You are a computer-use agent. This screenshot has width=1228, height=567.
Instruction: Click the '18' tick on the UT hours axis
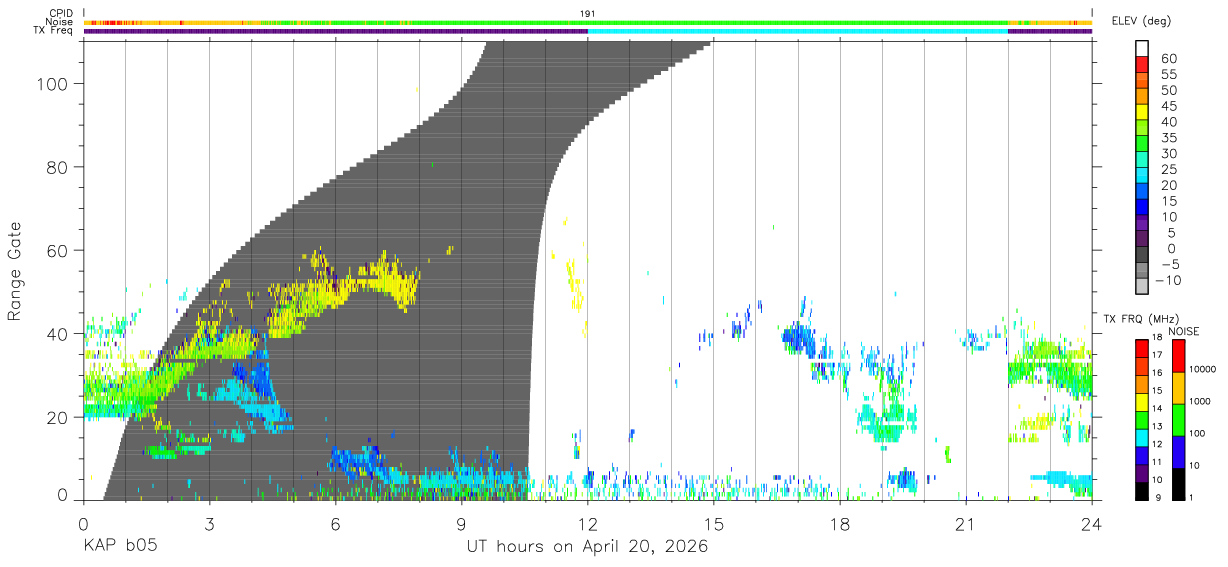pyautogui.click(x=839, y=524)
